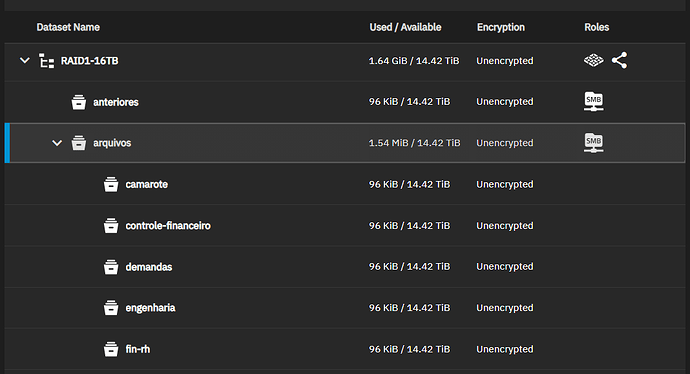Viewport: 690px width, 374px height.
Task: Click the share role icon for RAID1-16TB
Action: [620, 60]
